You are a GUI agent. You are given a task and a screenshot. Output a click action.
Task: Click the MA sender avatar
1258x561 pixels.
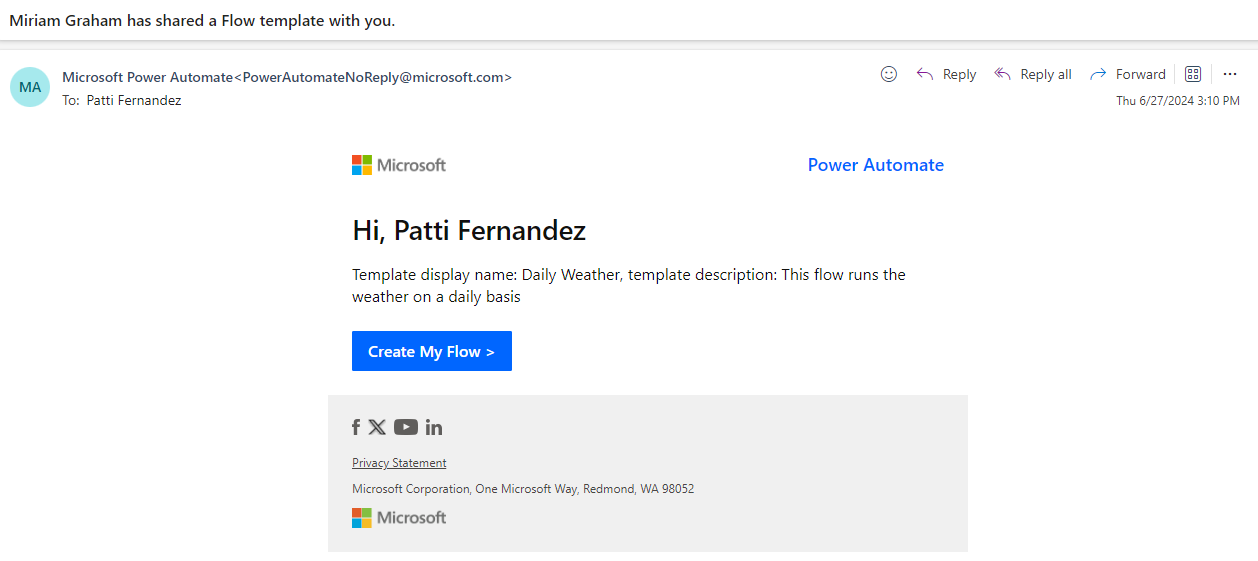coord(30,87)
